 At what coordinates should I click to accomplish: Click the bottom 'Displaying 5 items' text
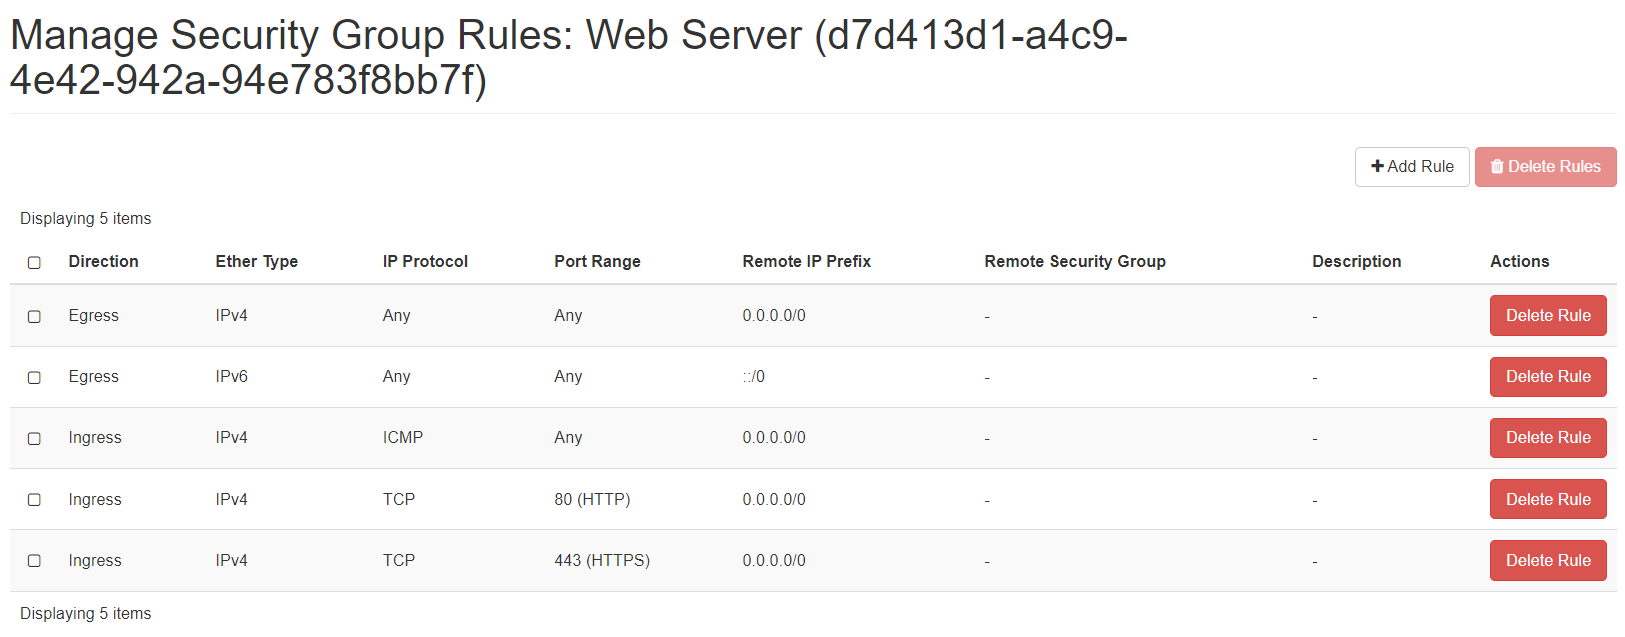click(85, 613)
